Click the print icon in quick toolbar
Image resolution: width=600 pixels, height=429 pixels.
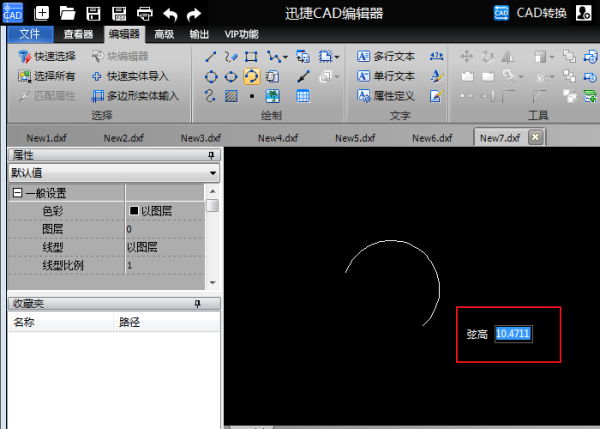pyautogui.click(x=144, y=13)
